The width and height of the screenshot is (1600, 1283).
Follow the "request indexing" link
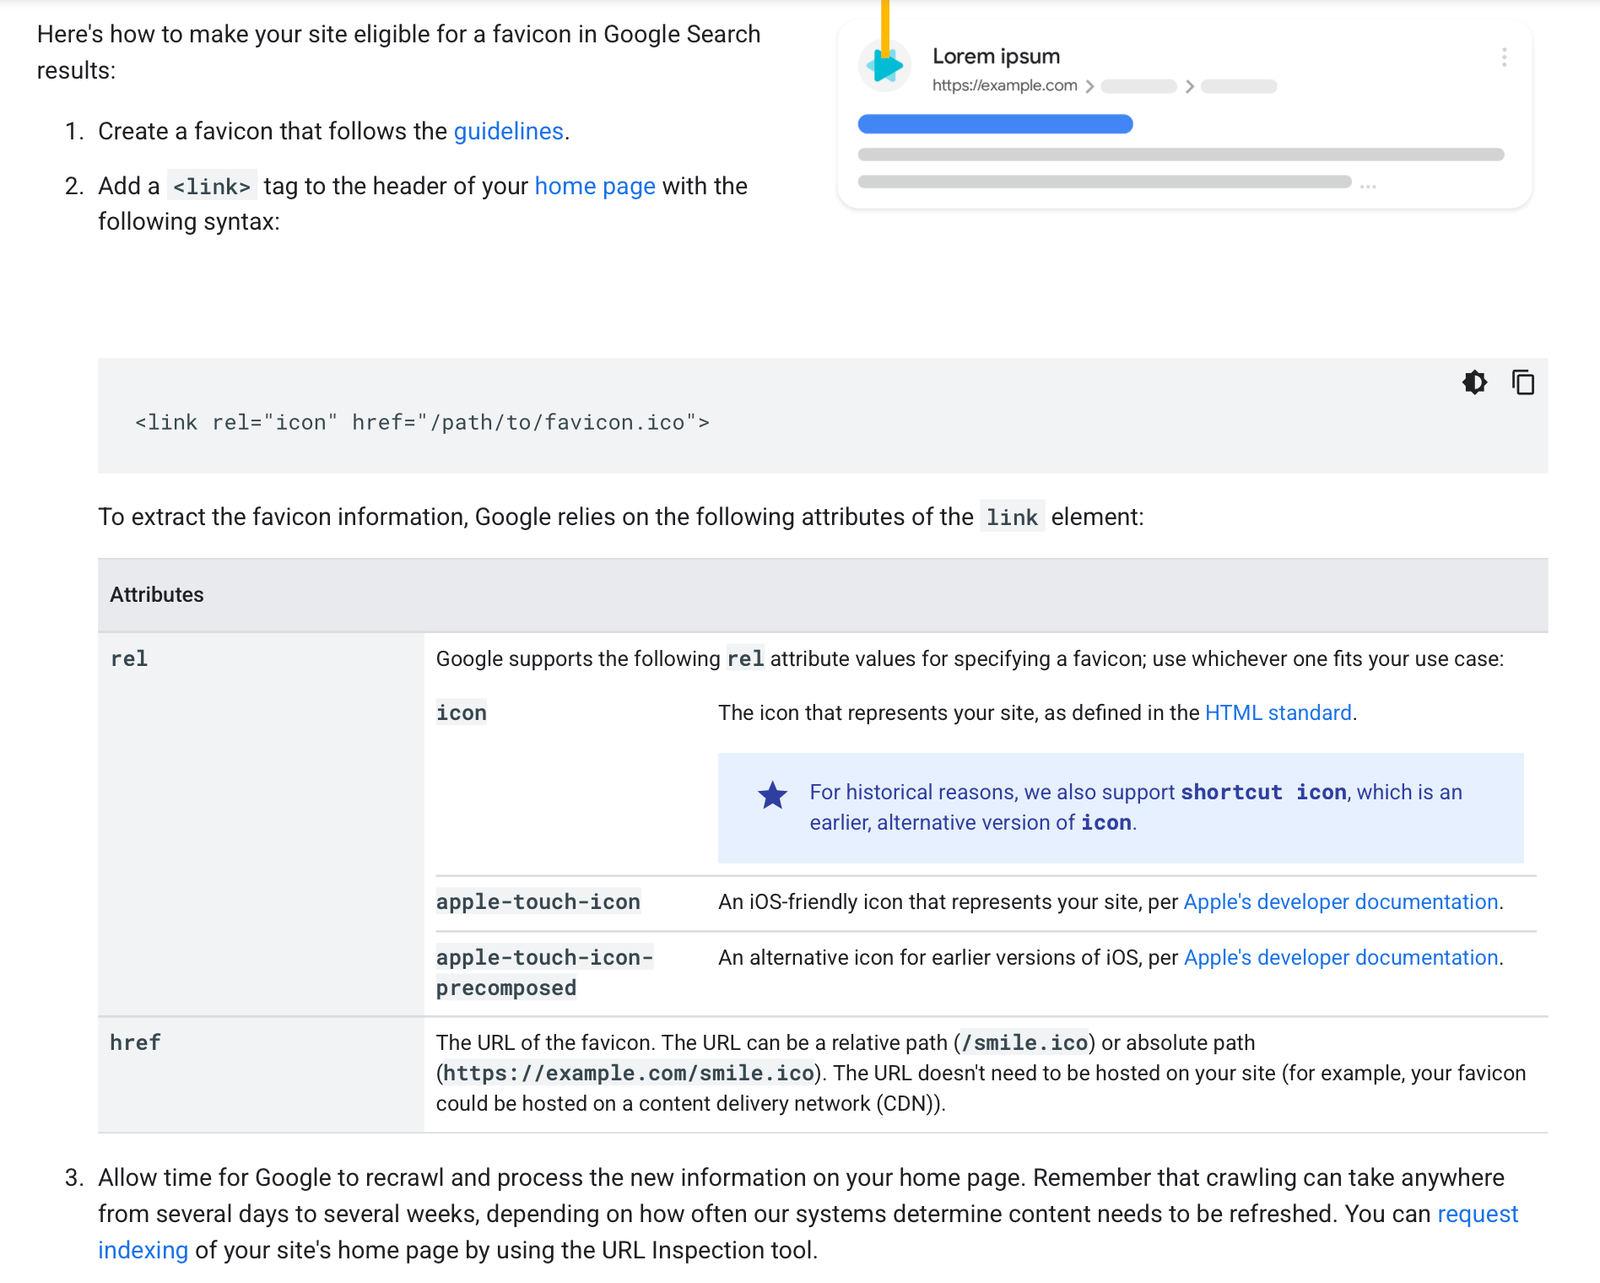pyautogui.click(x=1477, y=1214)
